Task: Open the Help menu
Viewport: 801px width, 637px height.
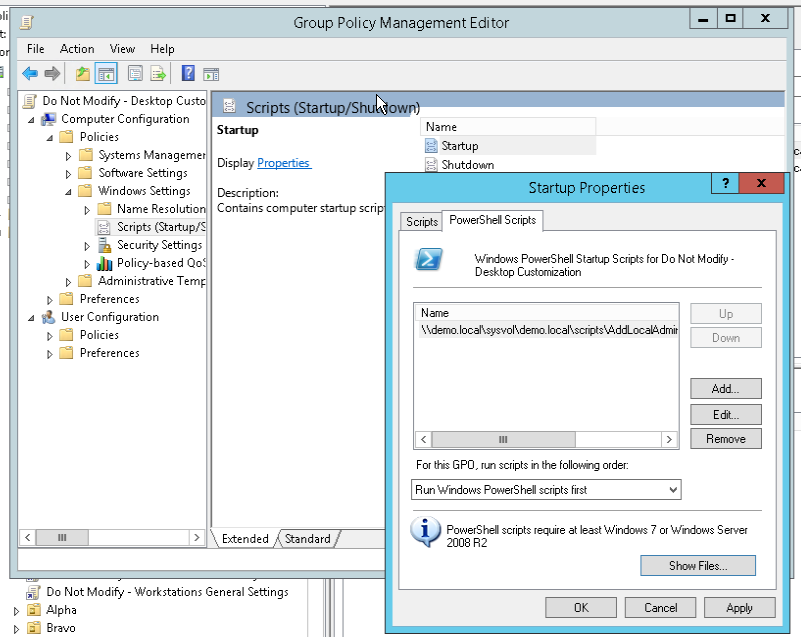Action: coord(162,49)
